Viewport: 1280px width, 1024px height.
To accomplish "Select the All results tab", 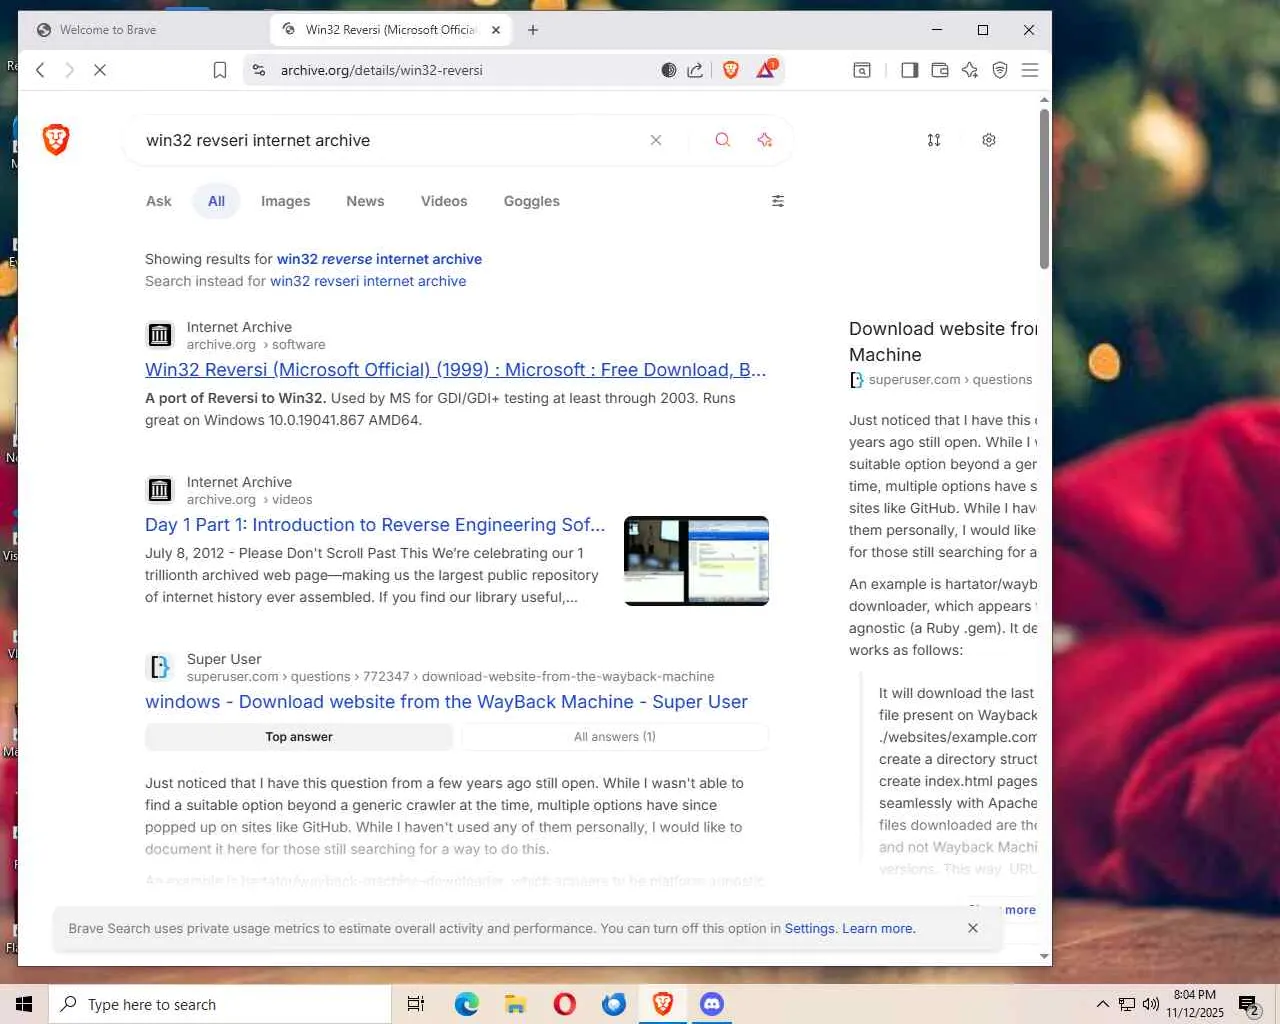I will pyautogui.click(x=216, y=201).
